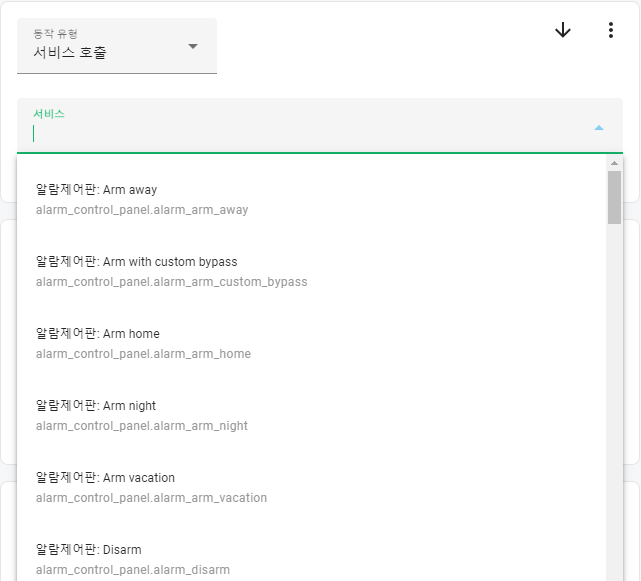Screen dimensions: 641x581
Task: Select 알람제어판: Arm vacation service
Action: click(x=312, y=487)
